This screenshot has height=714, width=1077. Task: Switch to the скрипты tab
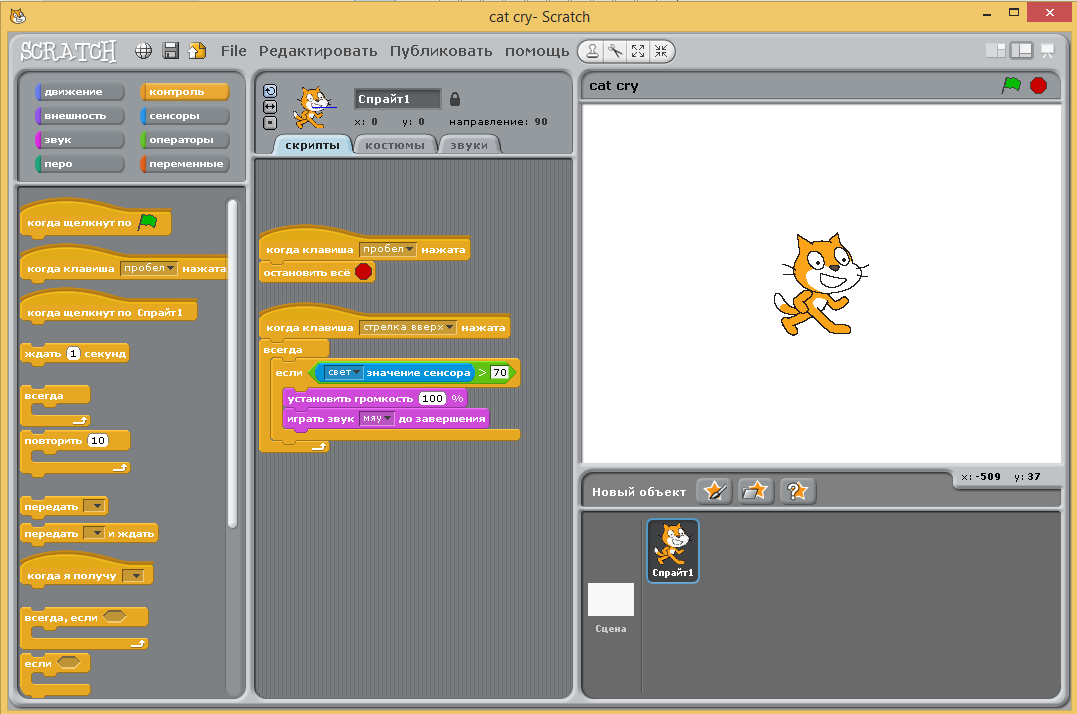pyautogui.click(x=313, y=145)
